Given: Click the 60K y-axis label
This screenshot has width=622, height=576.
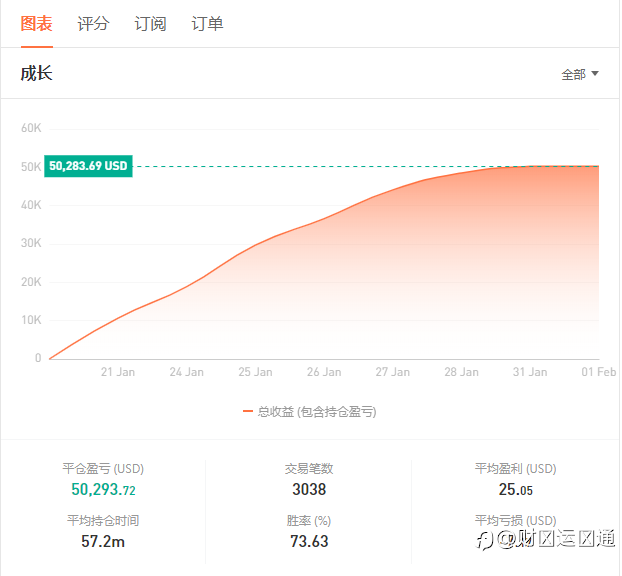Looking at the screenshot, I should click(x=31, y=128).
